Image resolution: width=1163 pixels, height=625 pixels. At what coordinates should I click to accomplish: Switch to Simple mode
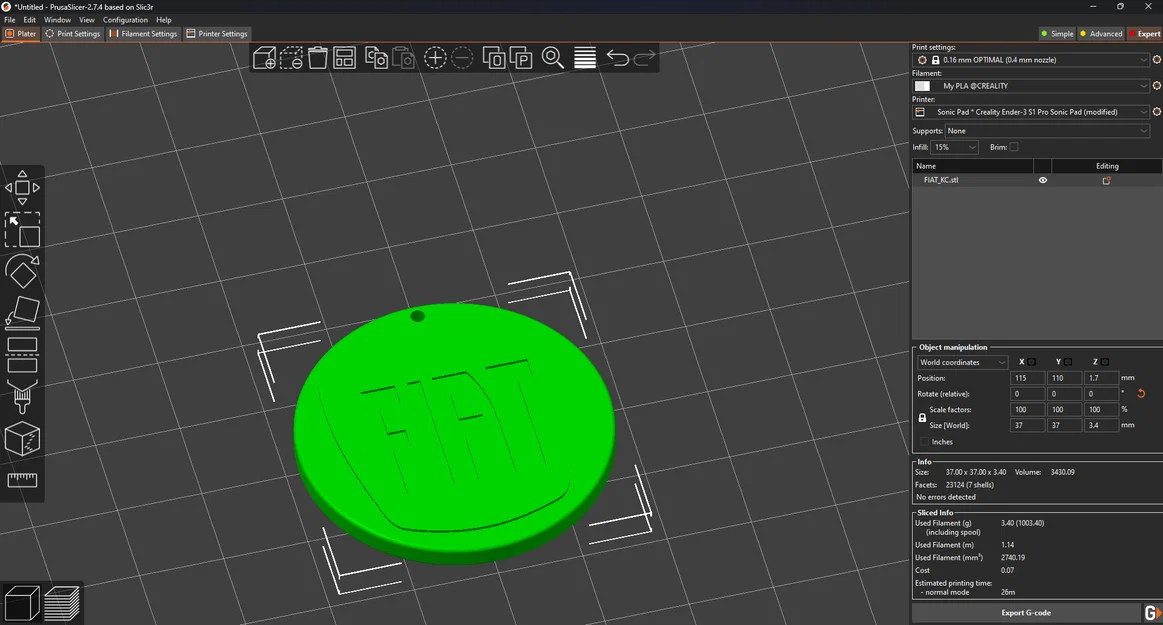click(1057, 33)
